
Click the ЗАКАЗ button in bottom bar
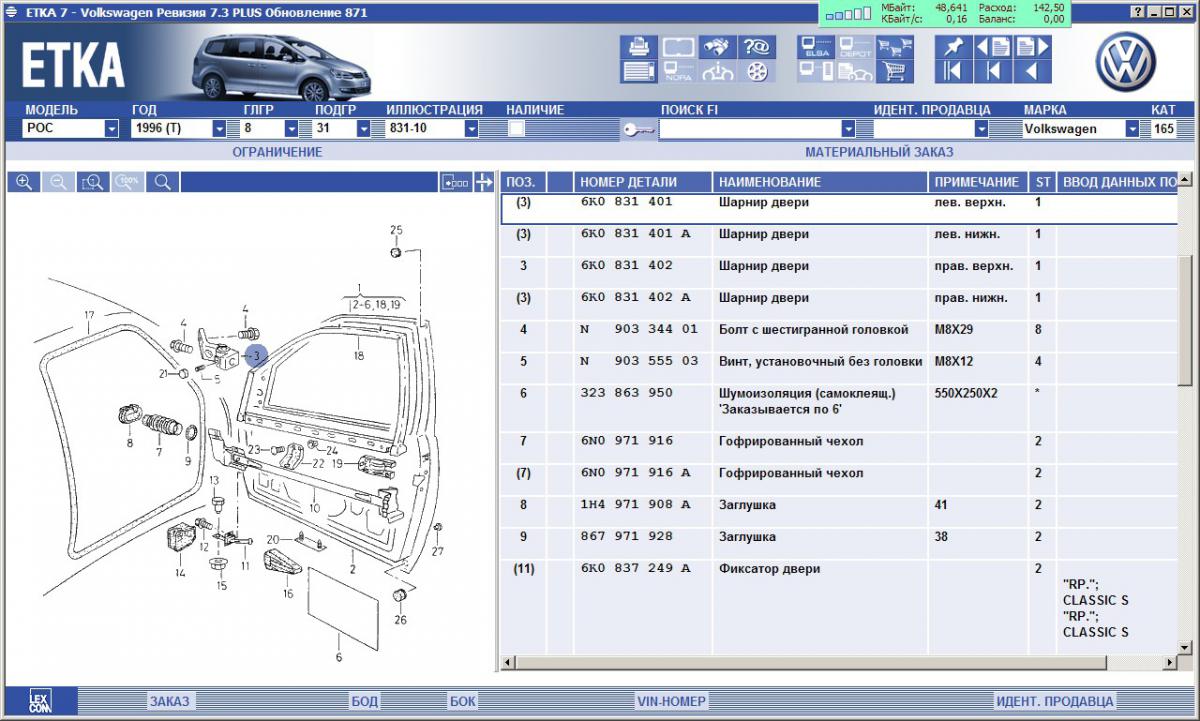click(x=169, y=701)
